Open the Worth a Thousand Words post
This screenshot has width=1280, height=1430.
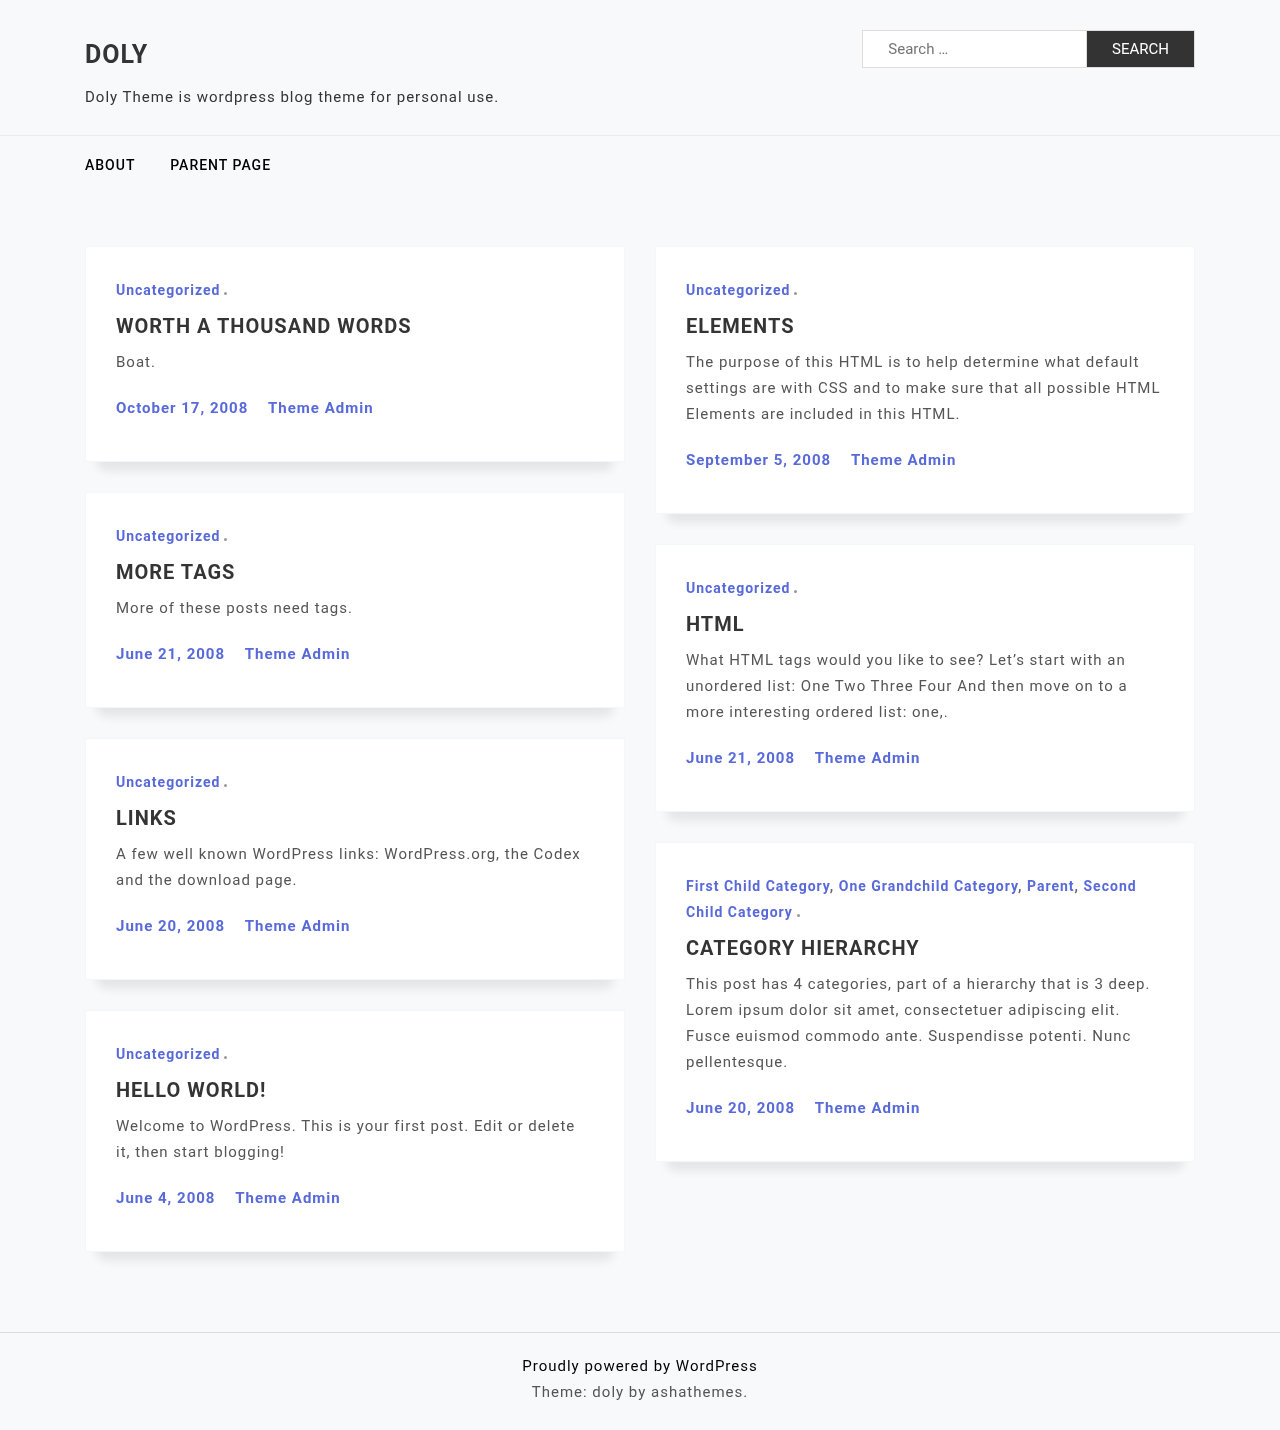[263, 326]
